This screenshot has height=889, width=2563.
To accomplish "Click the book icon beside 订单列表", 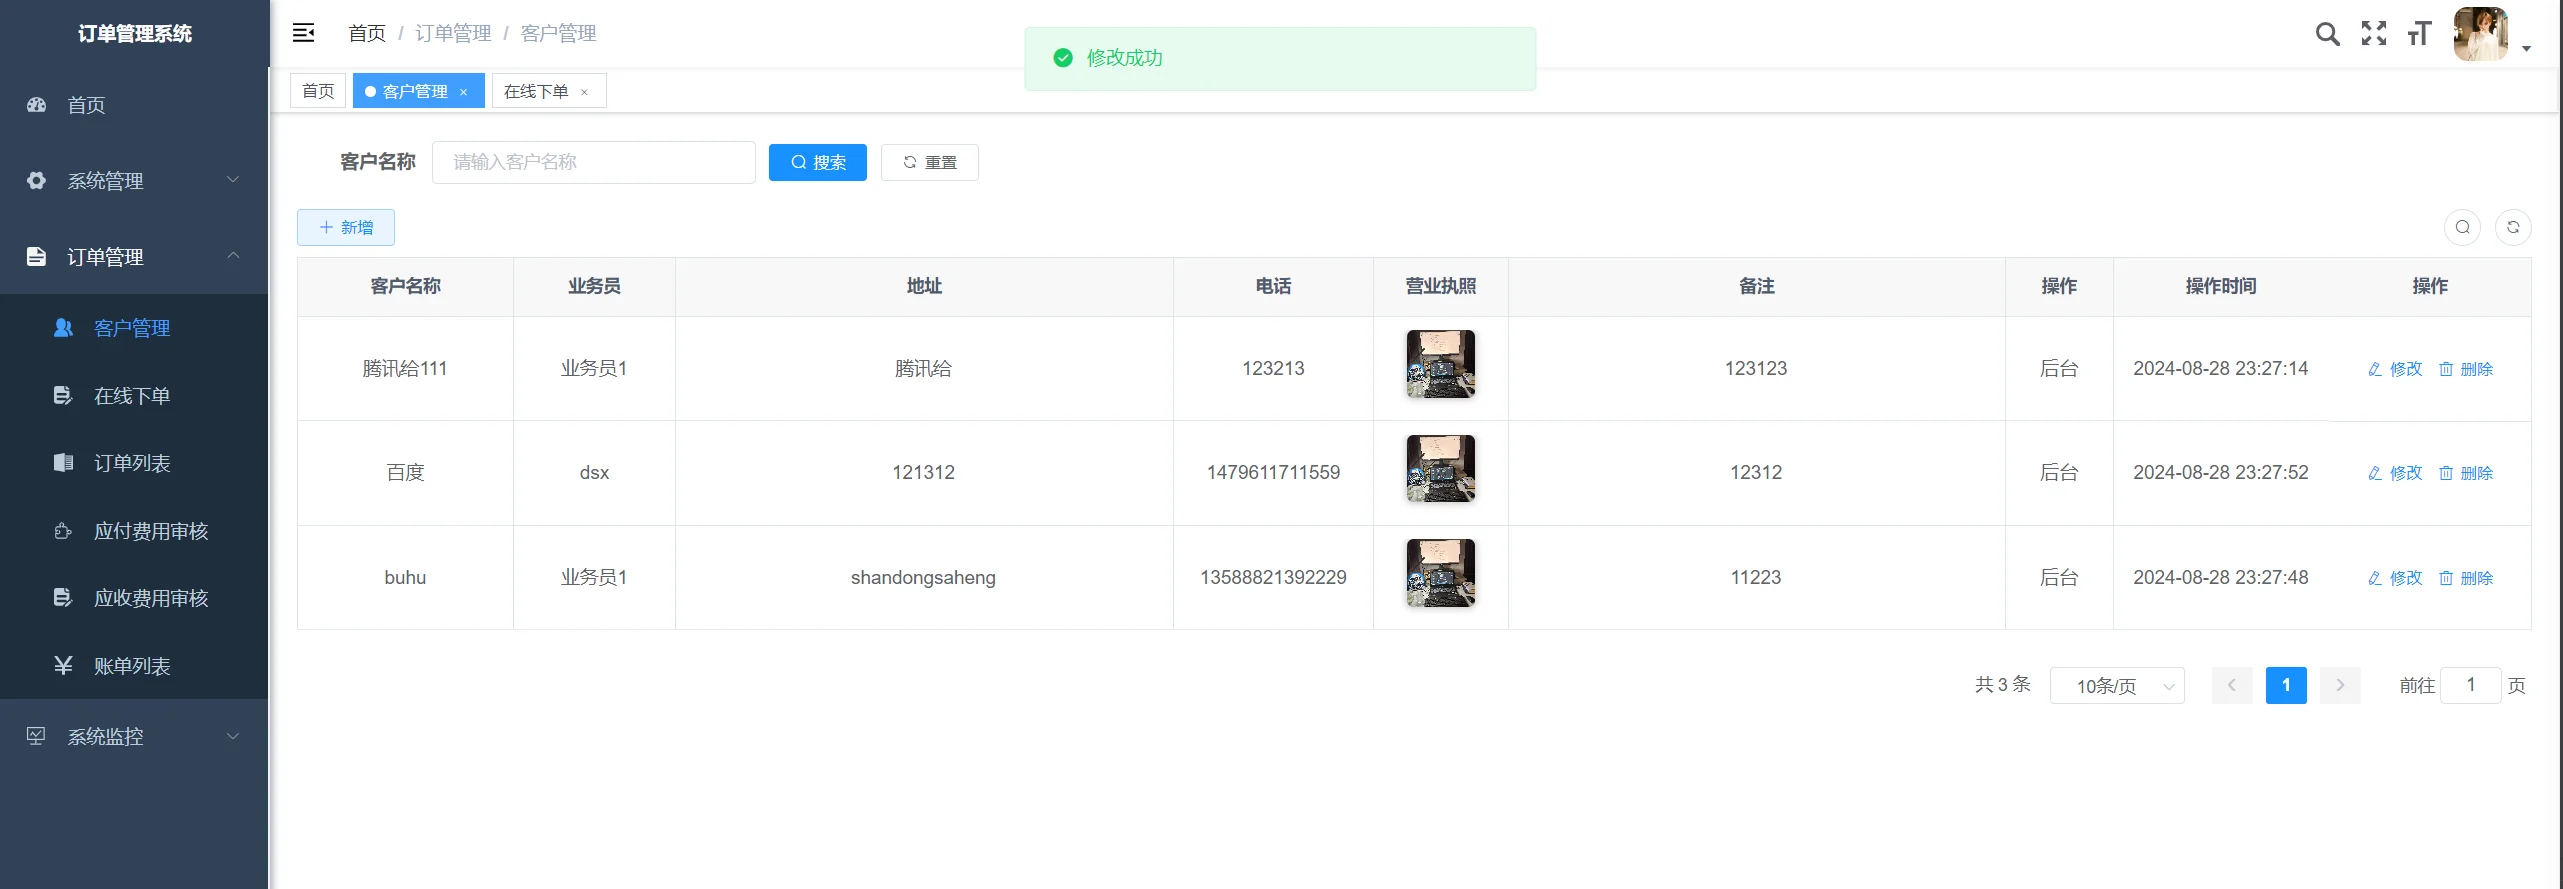I will tap(63, 462).
